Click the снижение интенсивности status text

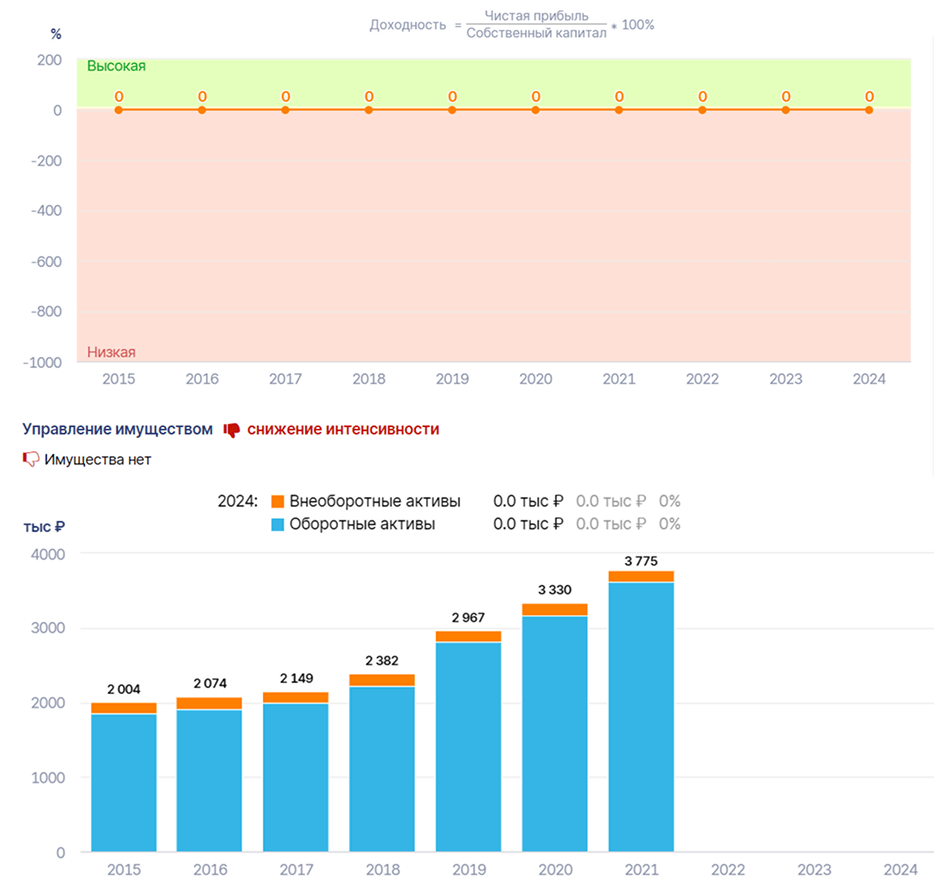pyautogui.click(x=343, y=429)
